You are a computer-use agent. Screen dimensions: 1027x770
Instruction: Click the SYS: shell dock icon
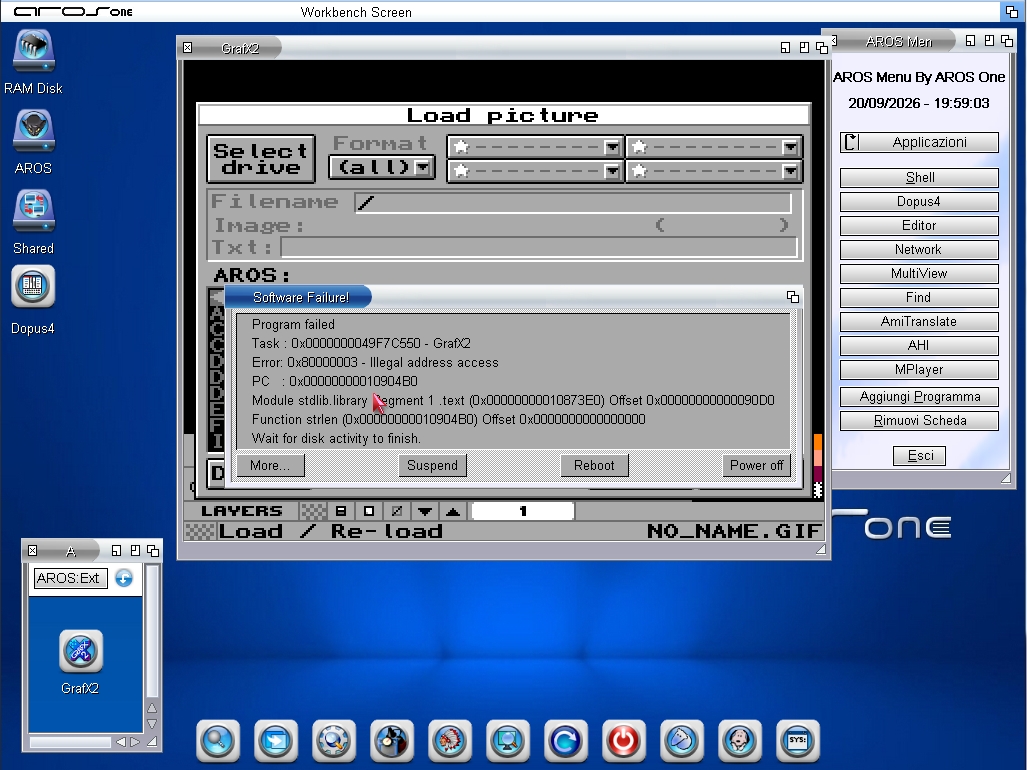click(798, 741)
